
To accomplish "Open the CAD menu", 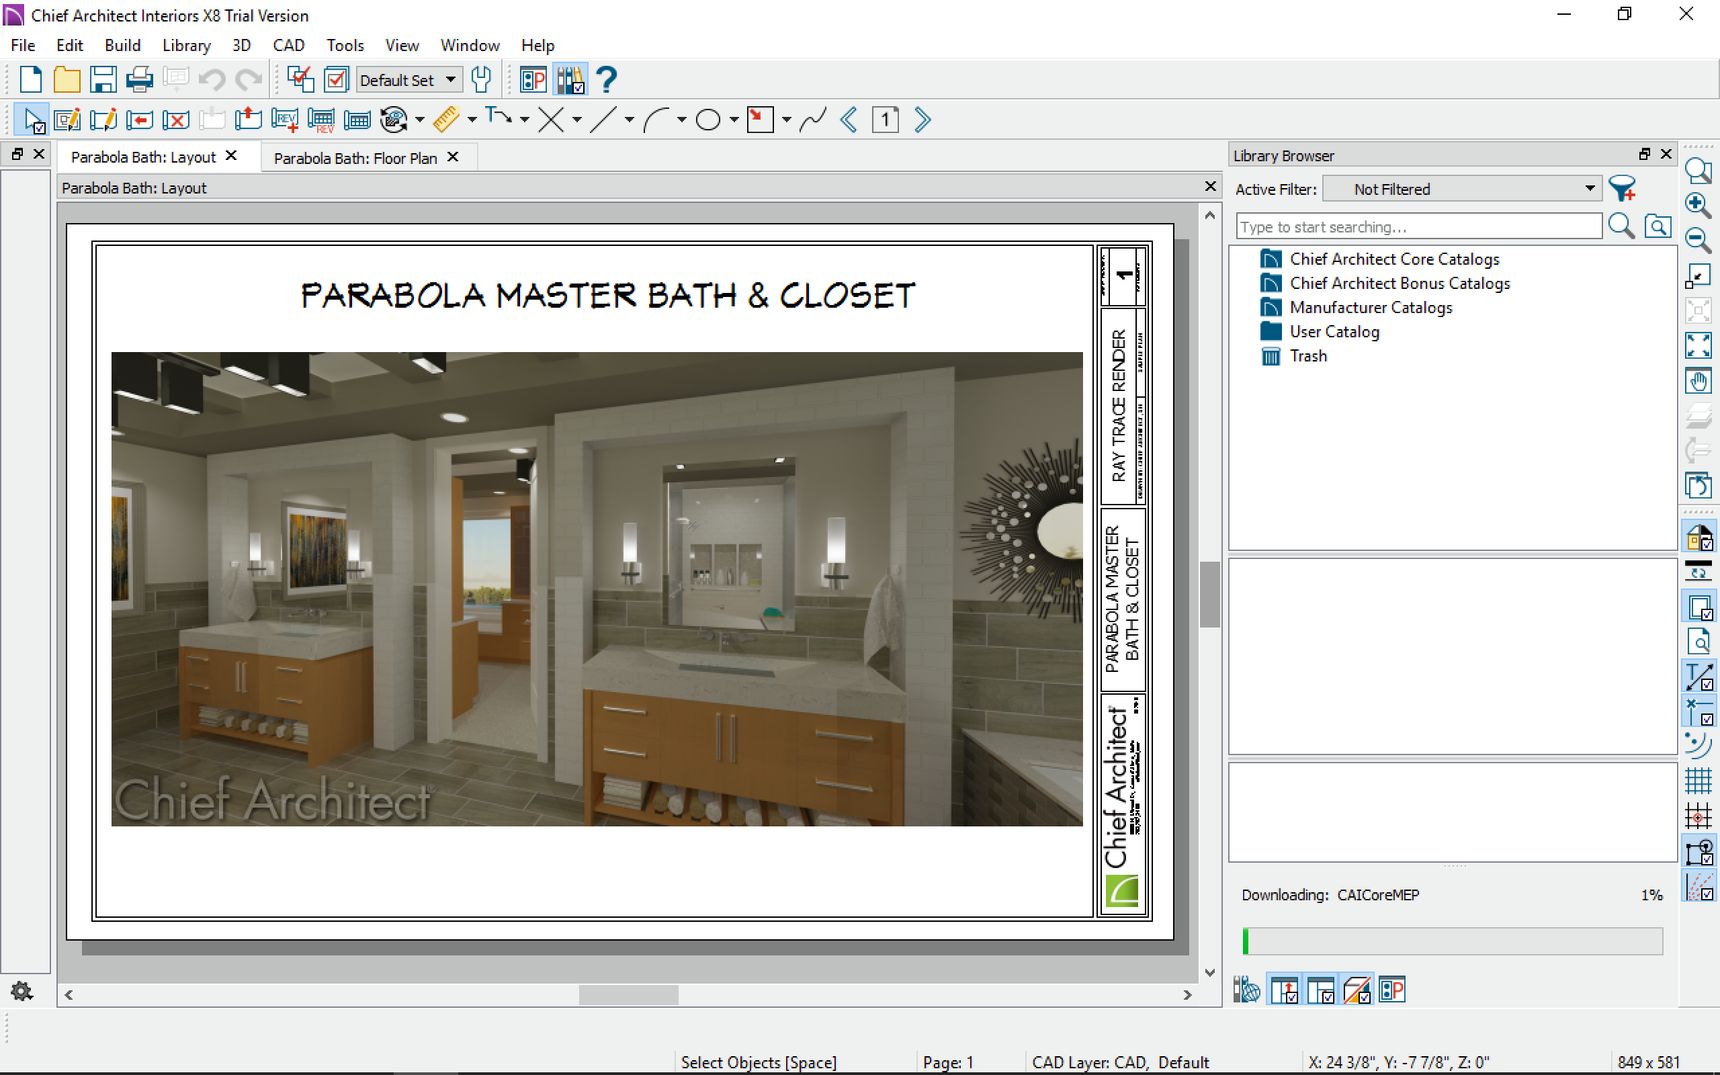I will (288, 45).
